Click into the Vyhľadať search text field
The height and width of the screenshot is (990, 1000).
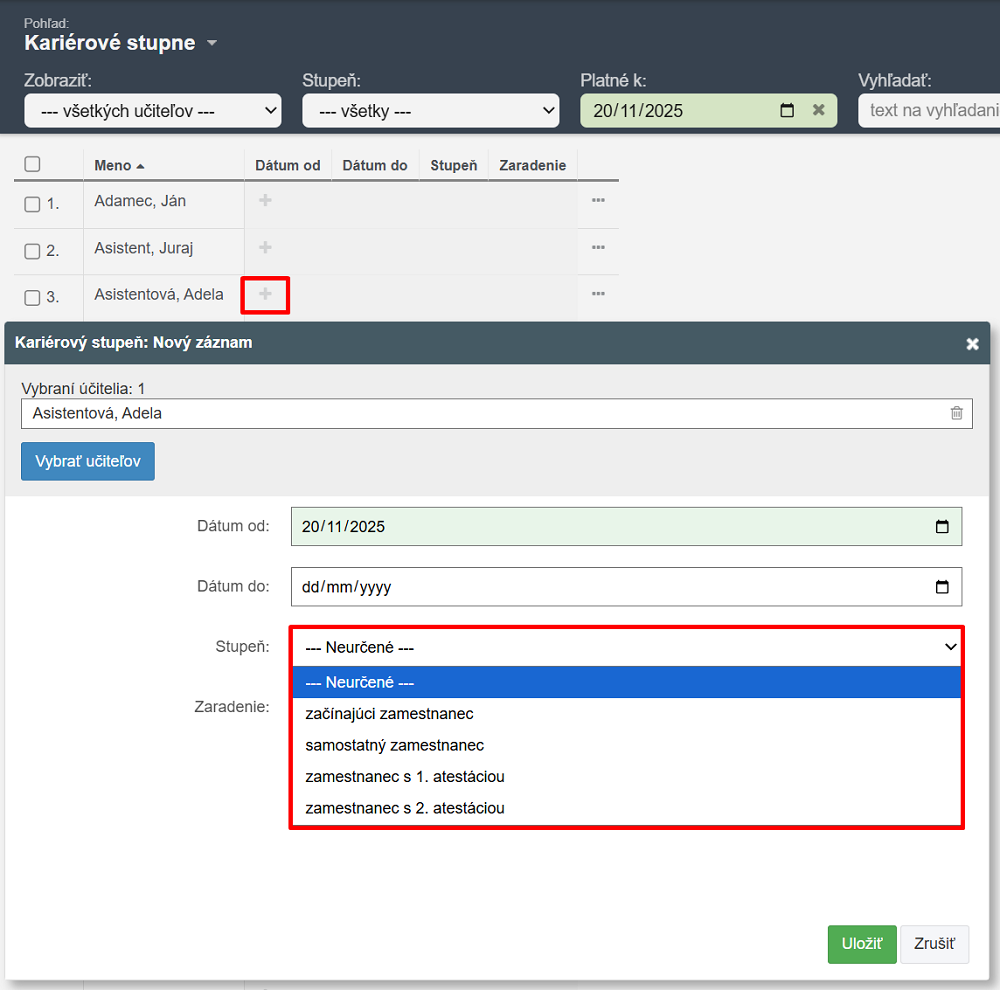point(930,111)
